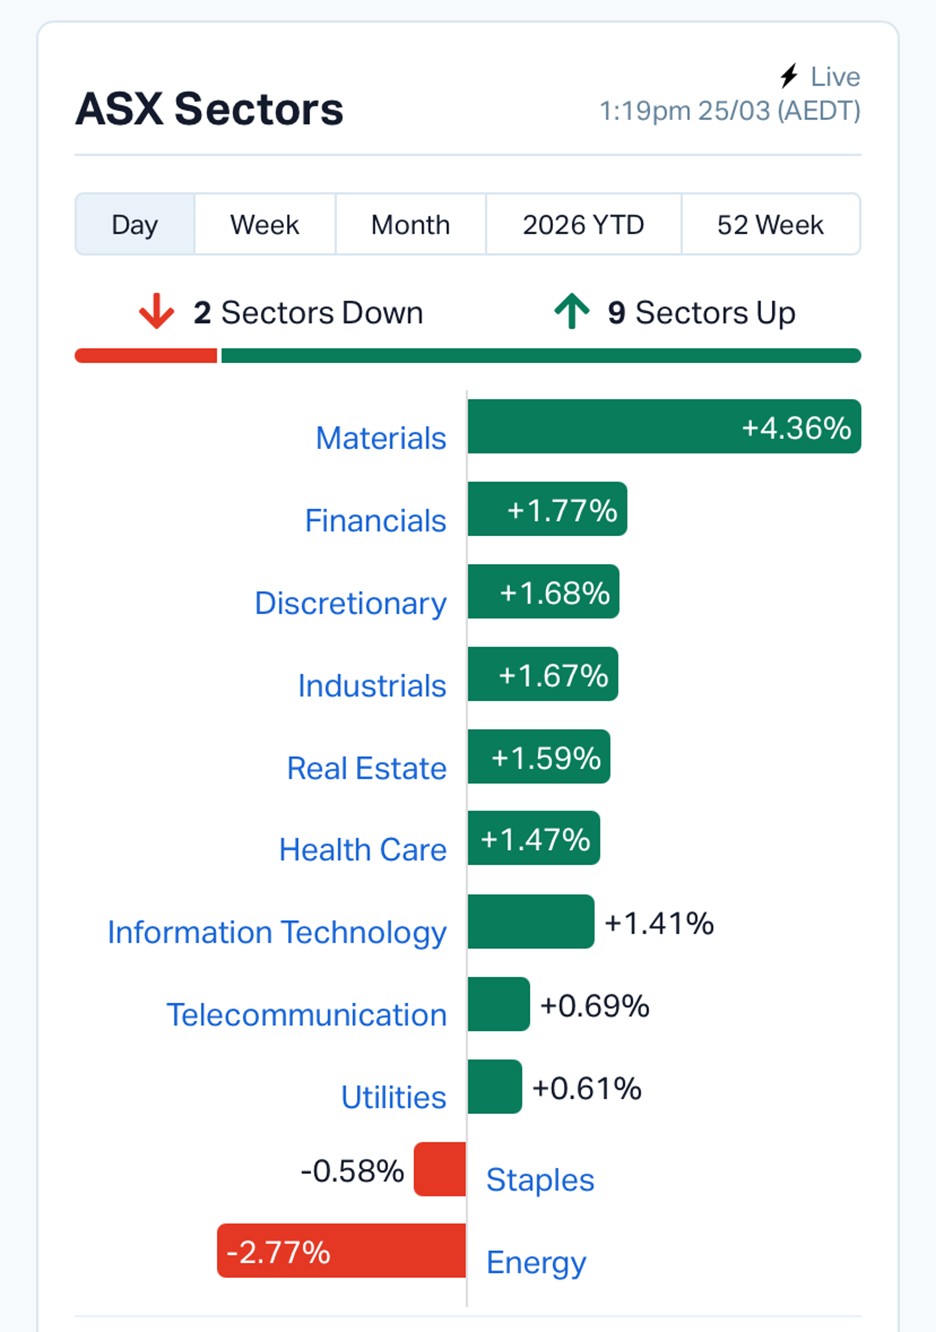Click the Telecommunication sector link
This screenshot has height=1332, width=936.
(x=306, y=1015)
